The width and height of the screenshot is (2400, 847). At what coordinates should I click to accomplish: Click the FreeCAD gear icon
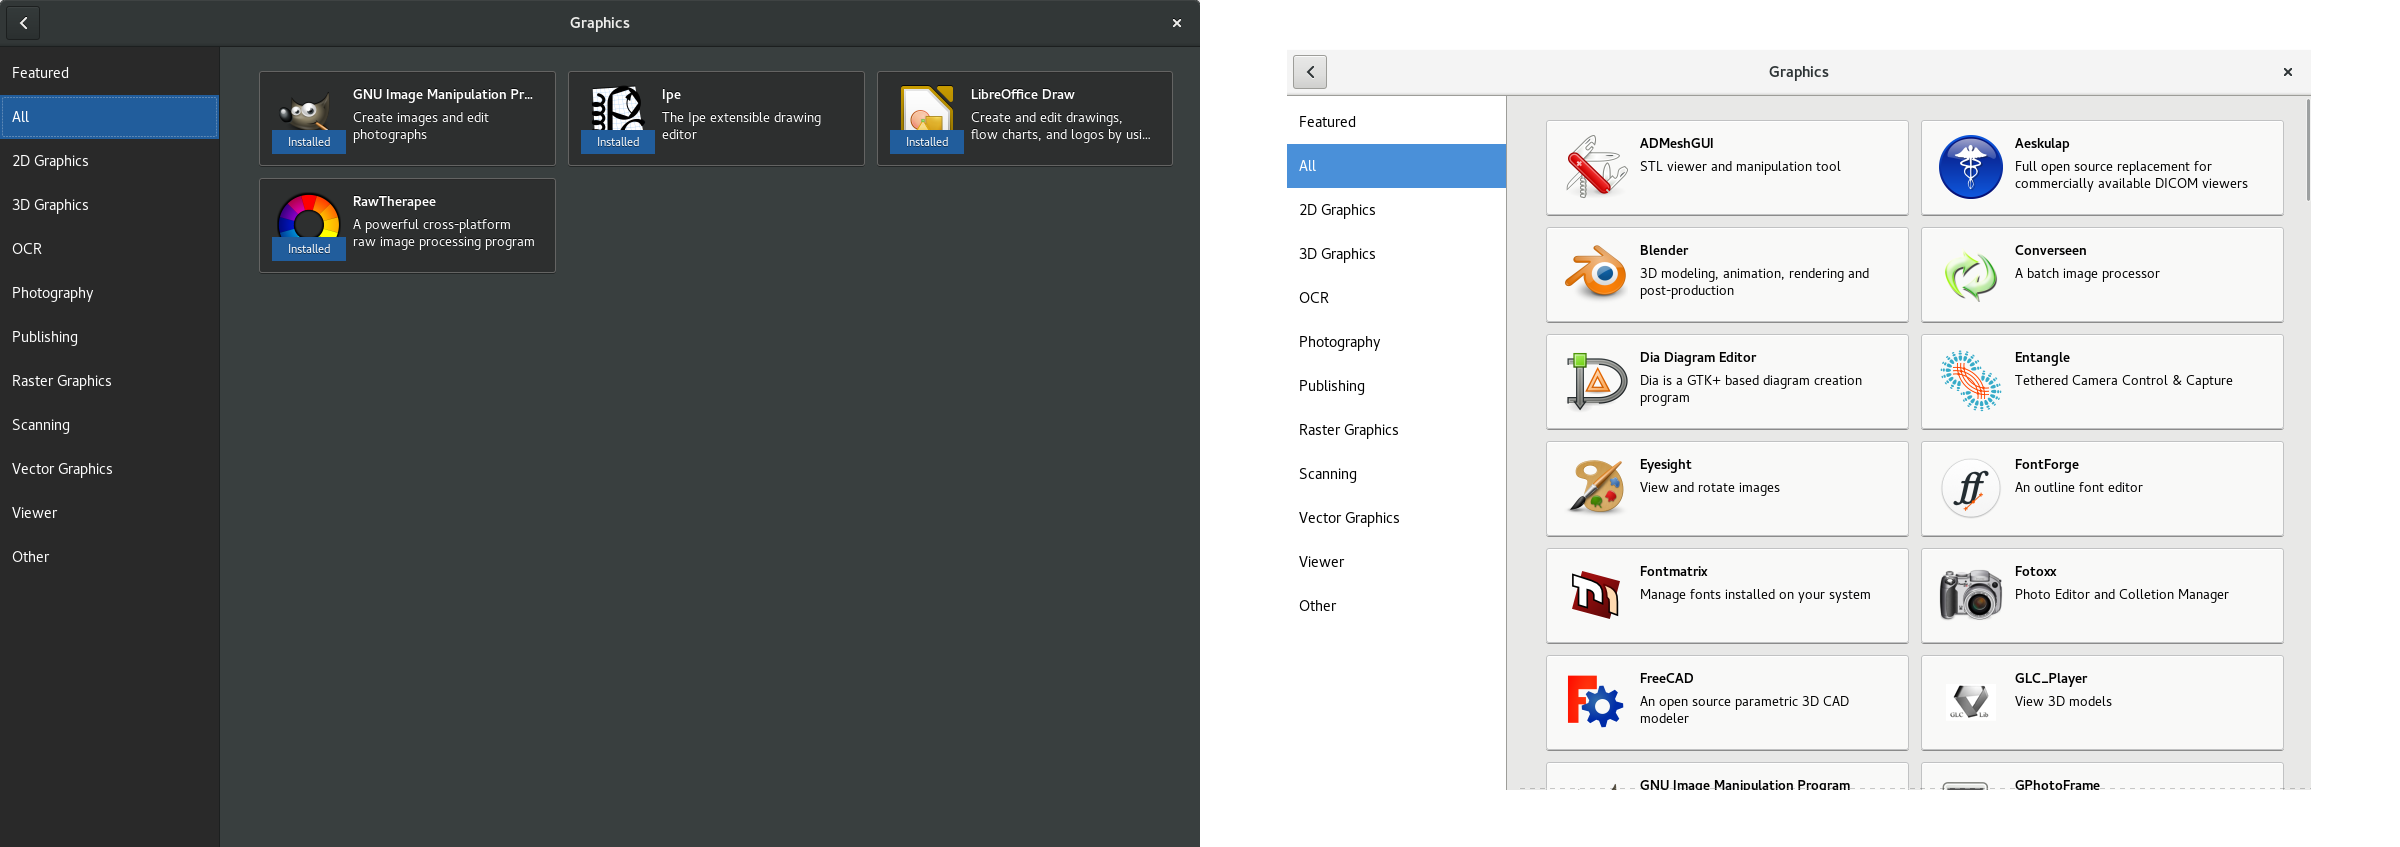(1594, 702)
